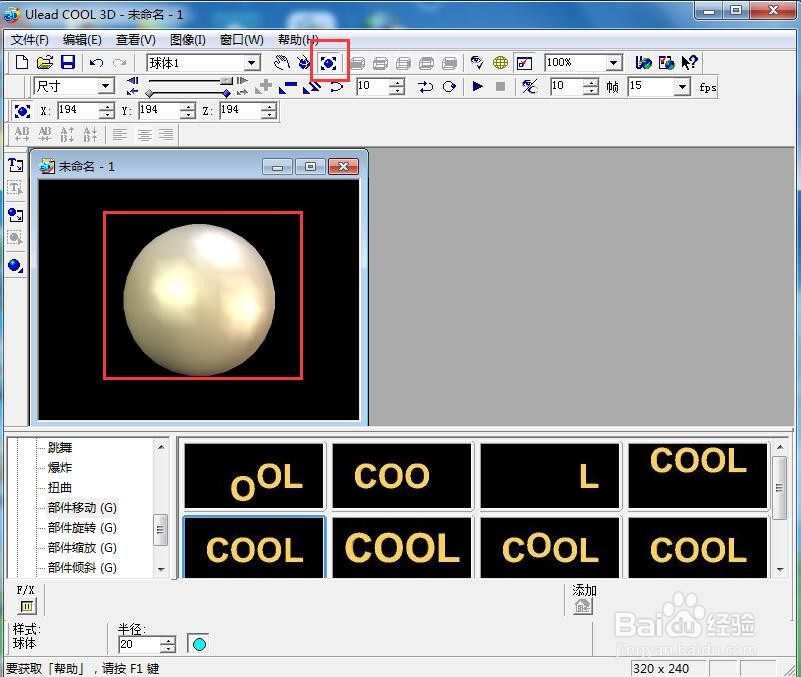The height and width of the screenshot is (677, 801).
Task: Open the 15 fps frame rate dropdown
Action: tap(682, 87)
